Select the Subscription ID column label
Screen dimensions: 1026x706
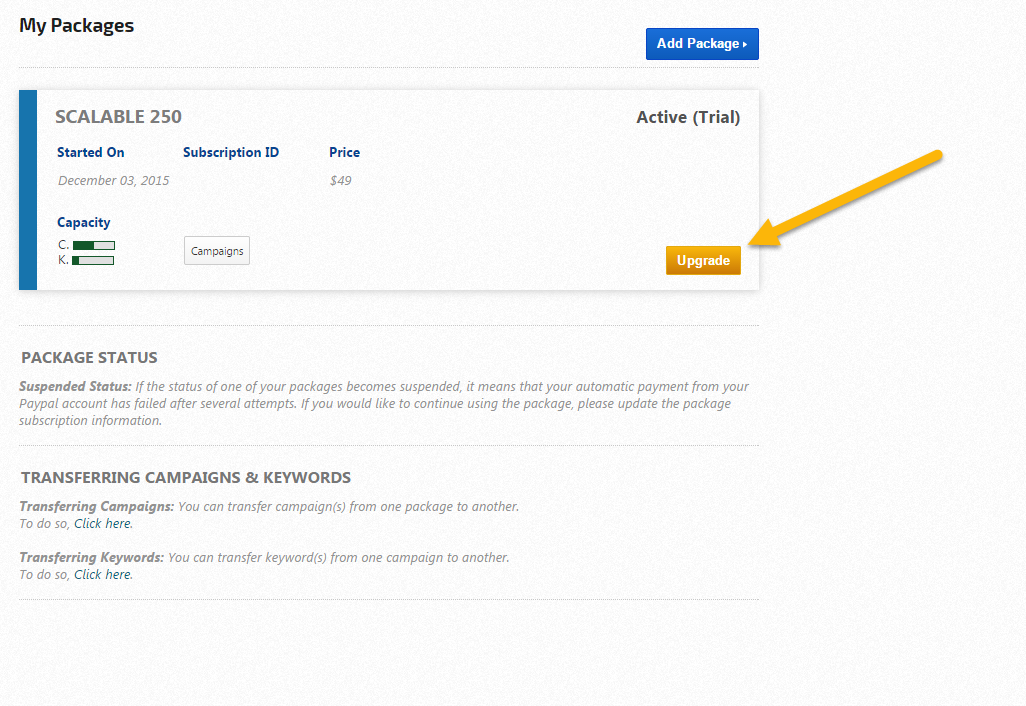tap(231, 153)
